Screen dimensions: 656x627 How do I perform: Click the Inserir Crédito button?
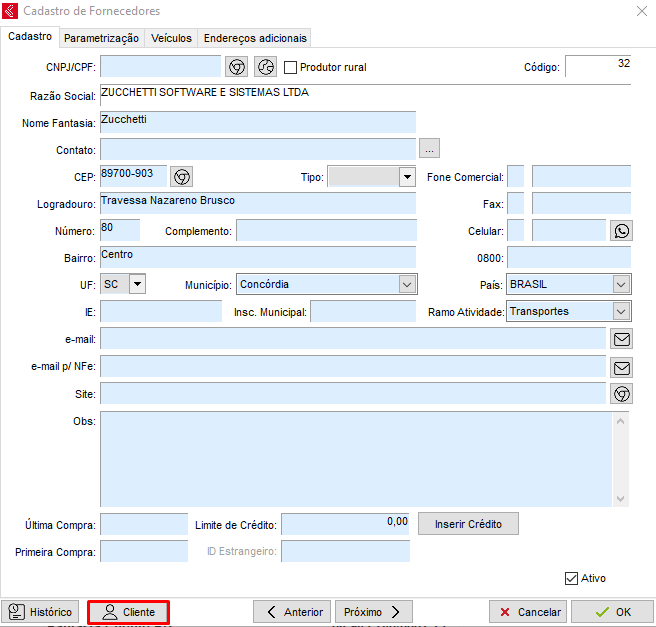point(469,524)
